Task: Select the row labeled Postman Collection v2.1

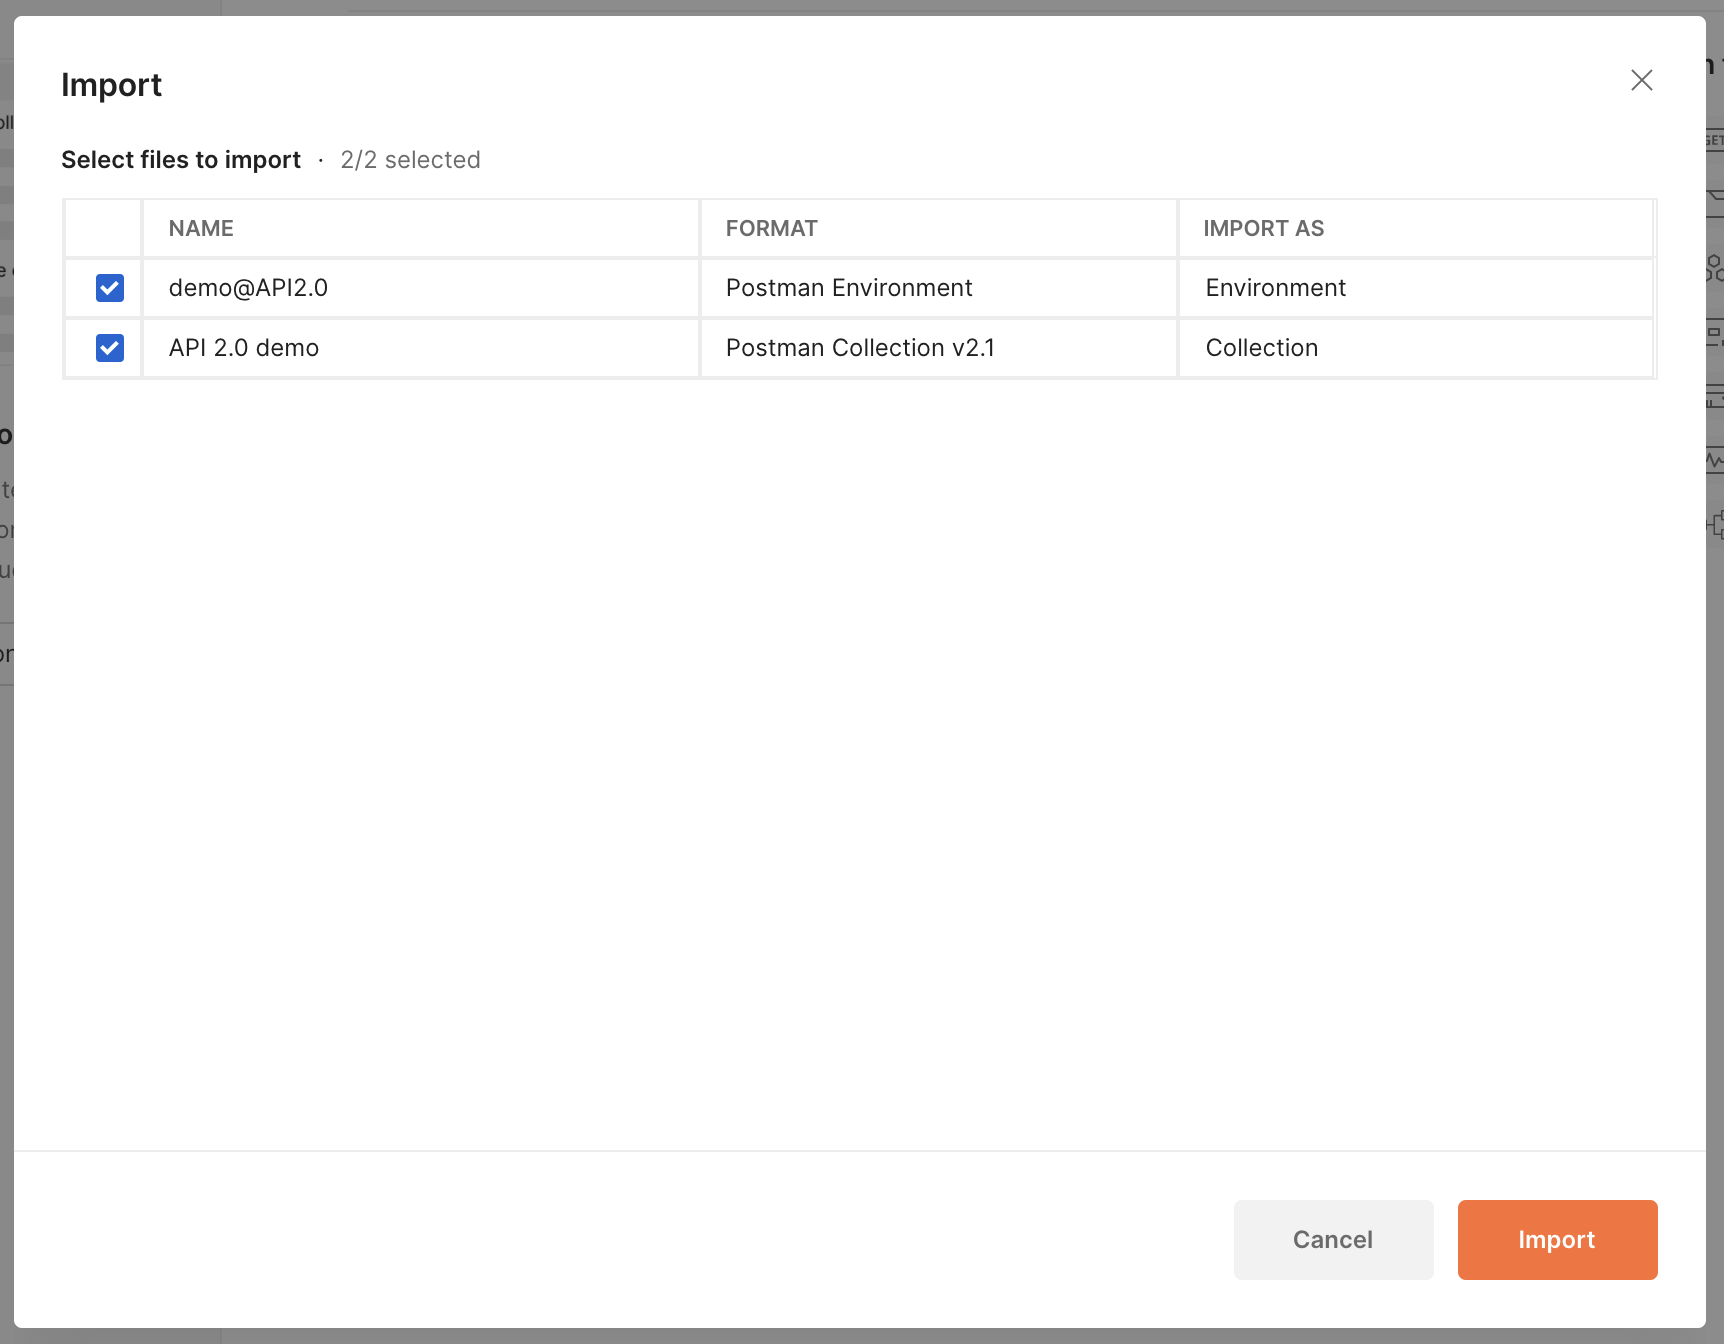Action: coord(860,348)
